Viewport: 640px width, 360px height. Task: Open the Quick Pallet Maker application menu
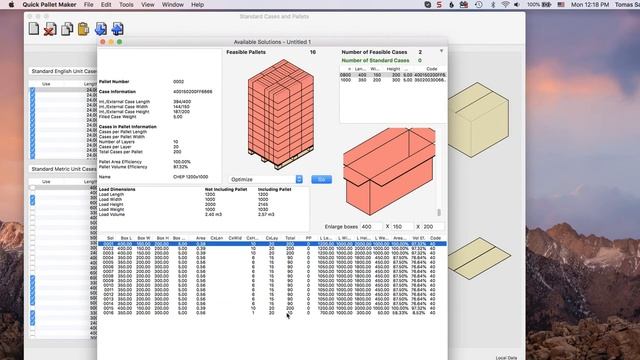tap(49, 4)
